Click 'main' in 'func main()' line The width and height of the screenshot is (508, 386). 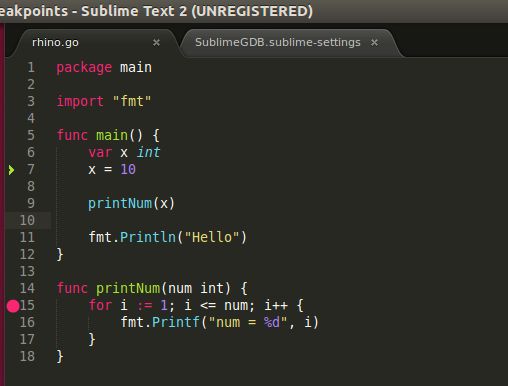(112, 135)
